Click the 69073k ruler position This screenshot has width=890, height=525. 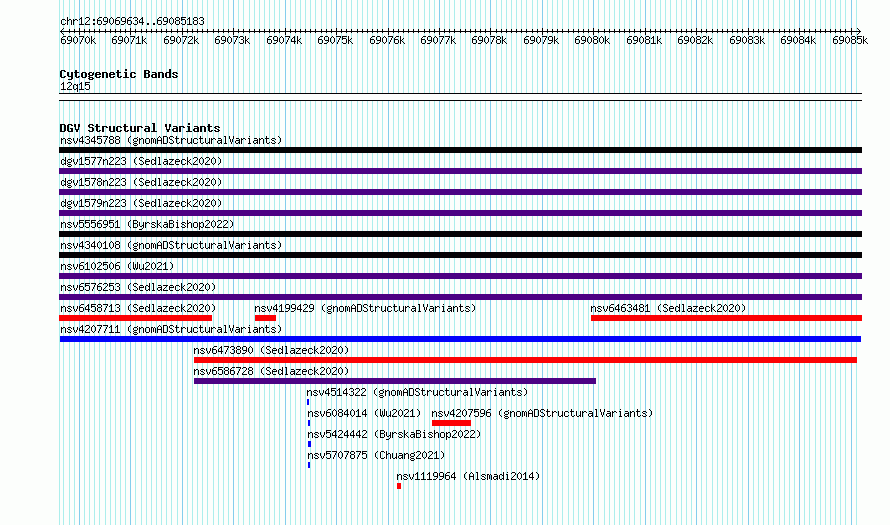tap(232, 40)
